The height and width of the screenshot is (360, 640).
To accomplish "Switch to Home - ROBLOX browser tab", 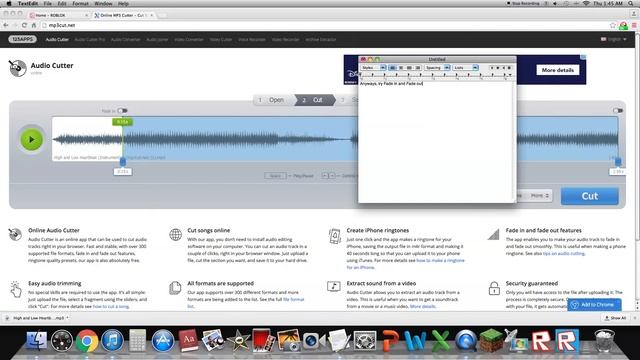I will point(59,15).
